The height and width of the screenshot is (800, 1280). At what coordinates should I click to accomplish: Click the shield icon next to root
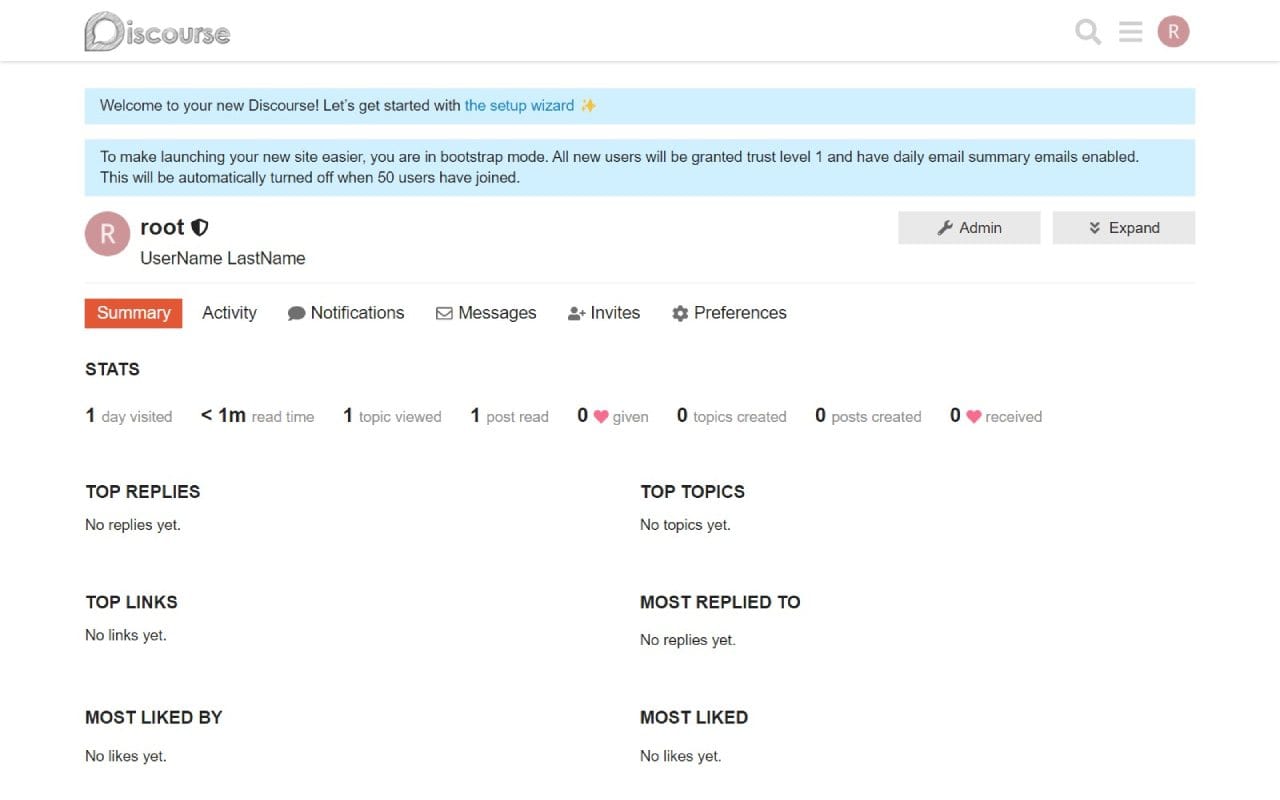[x=200, y=227]
